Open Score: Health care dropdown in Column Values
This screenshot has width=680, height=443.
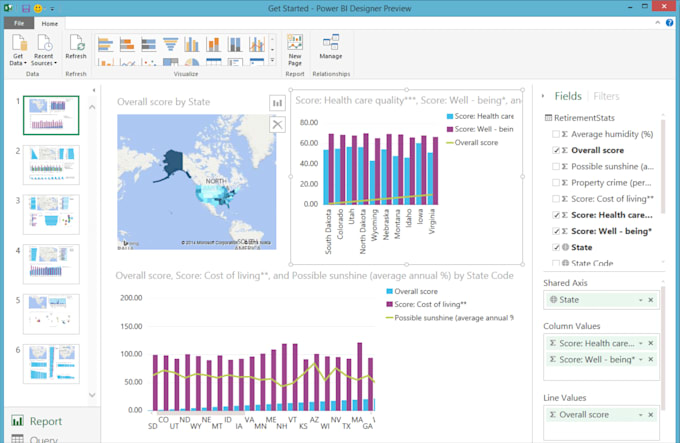pos(641,343)
